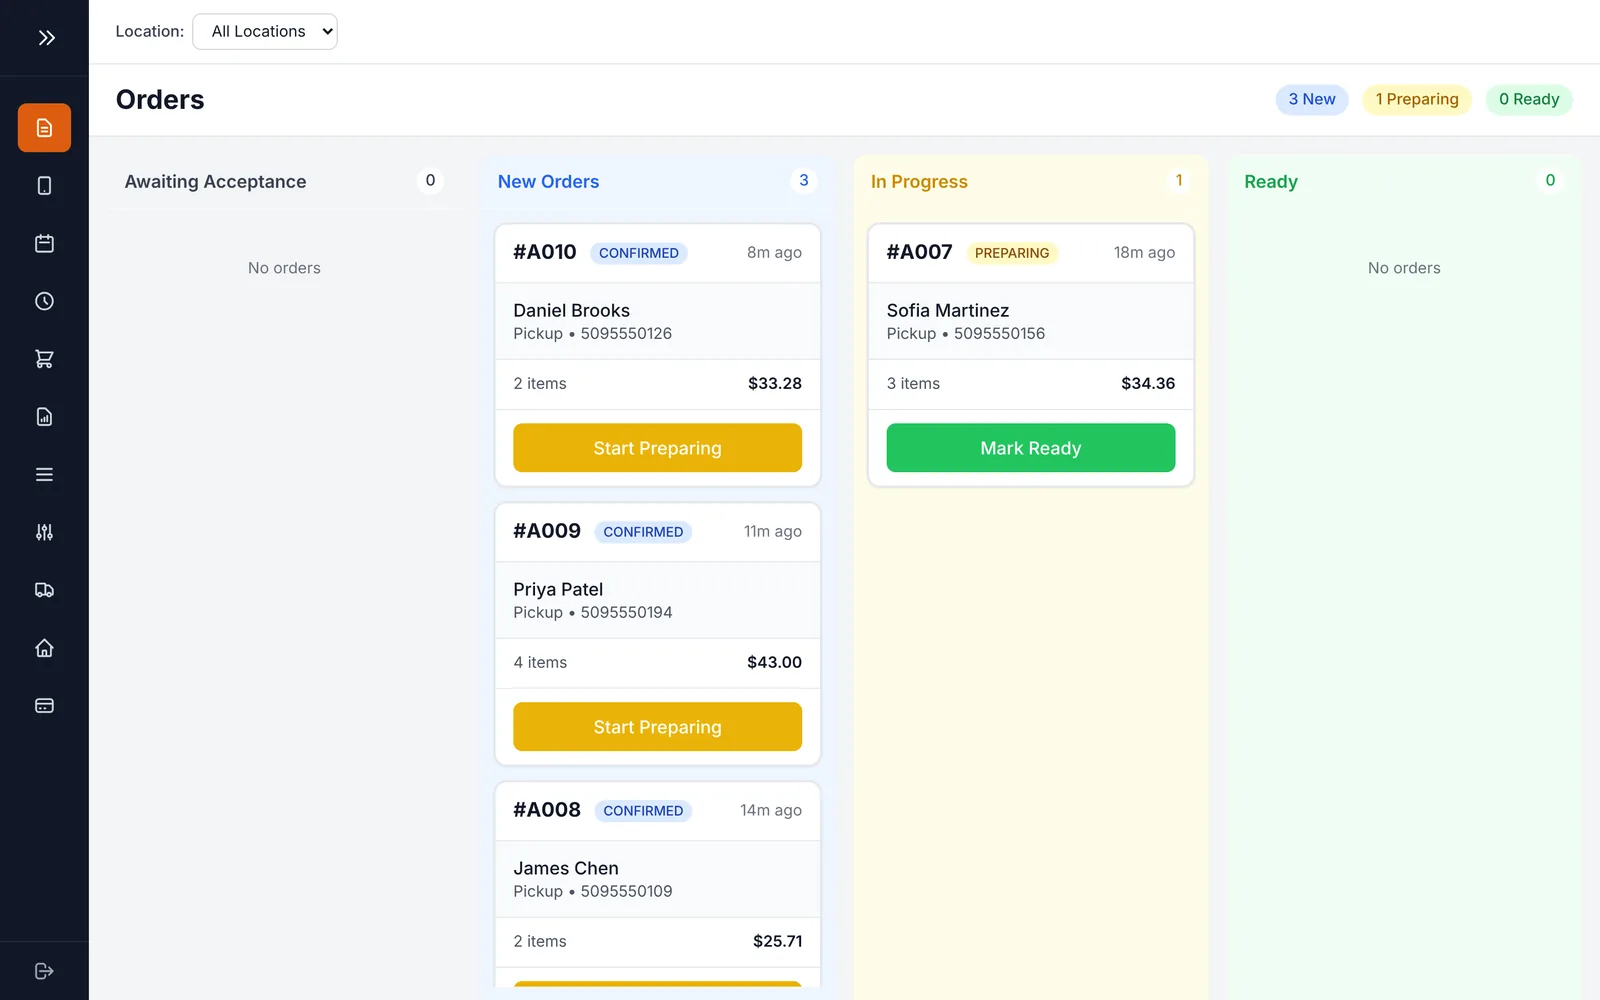The height and width of the screenshot is (1000, 1600).
Task: Click the In Progress column heading
Action: click(919, 182)
